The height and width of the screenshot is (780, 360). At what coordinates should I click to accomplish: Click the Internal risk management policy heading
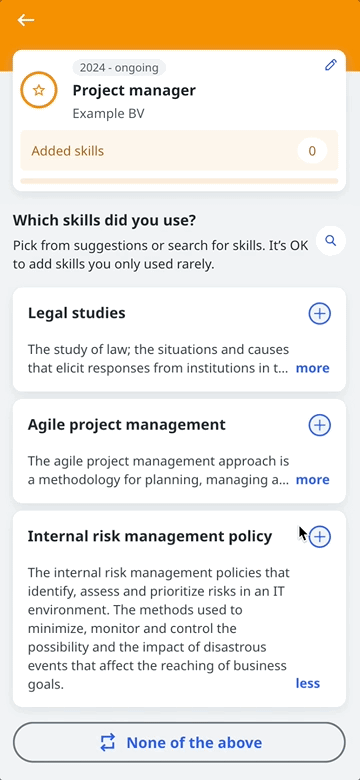point(150,536)
